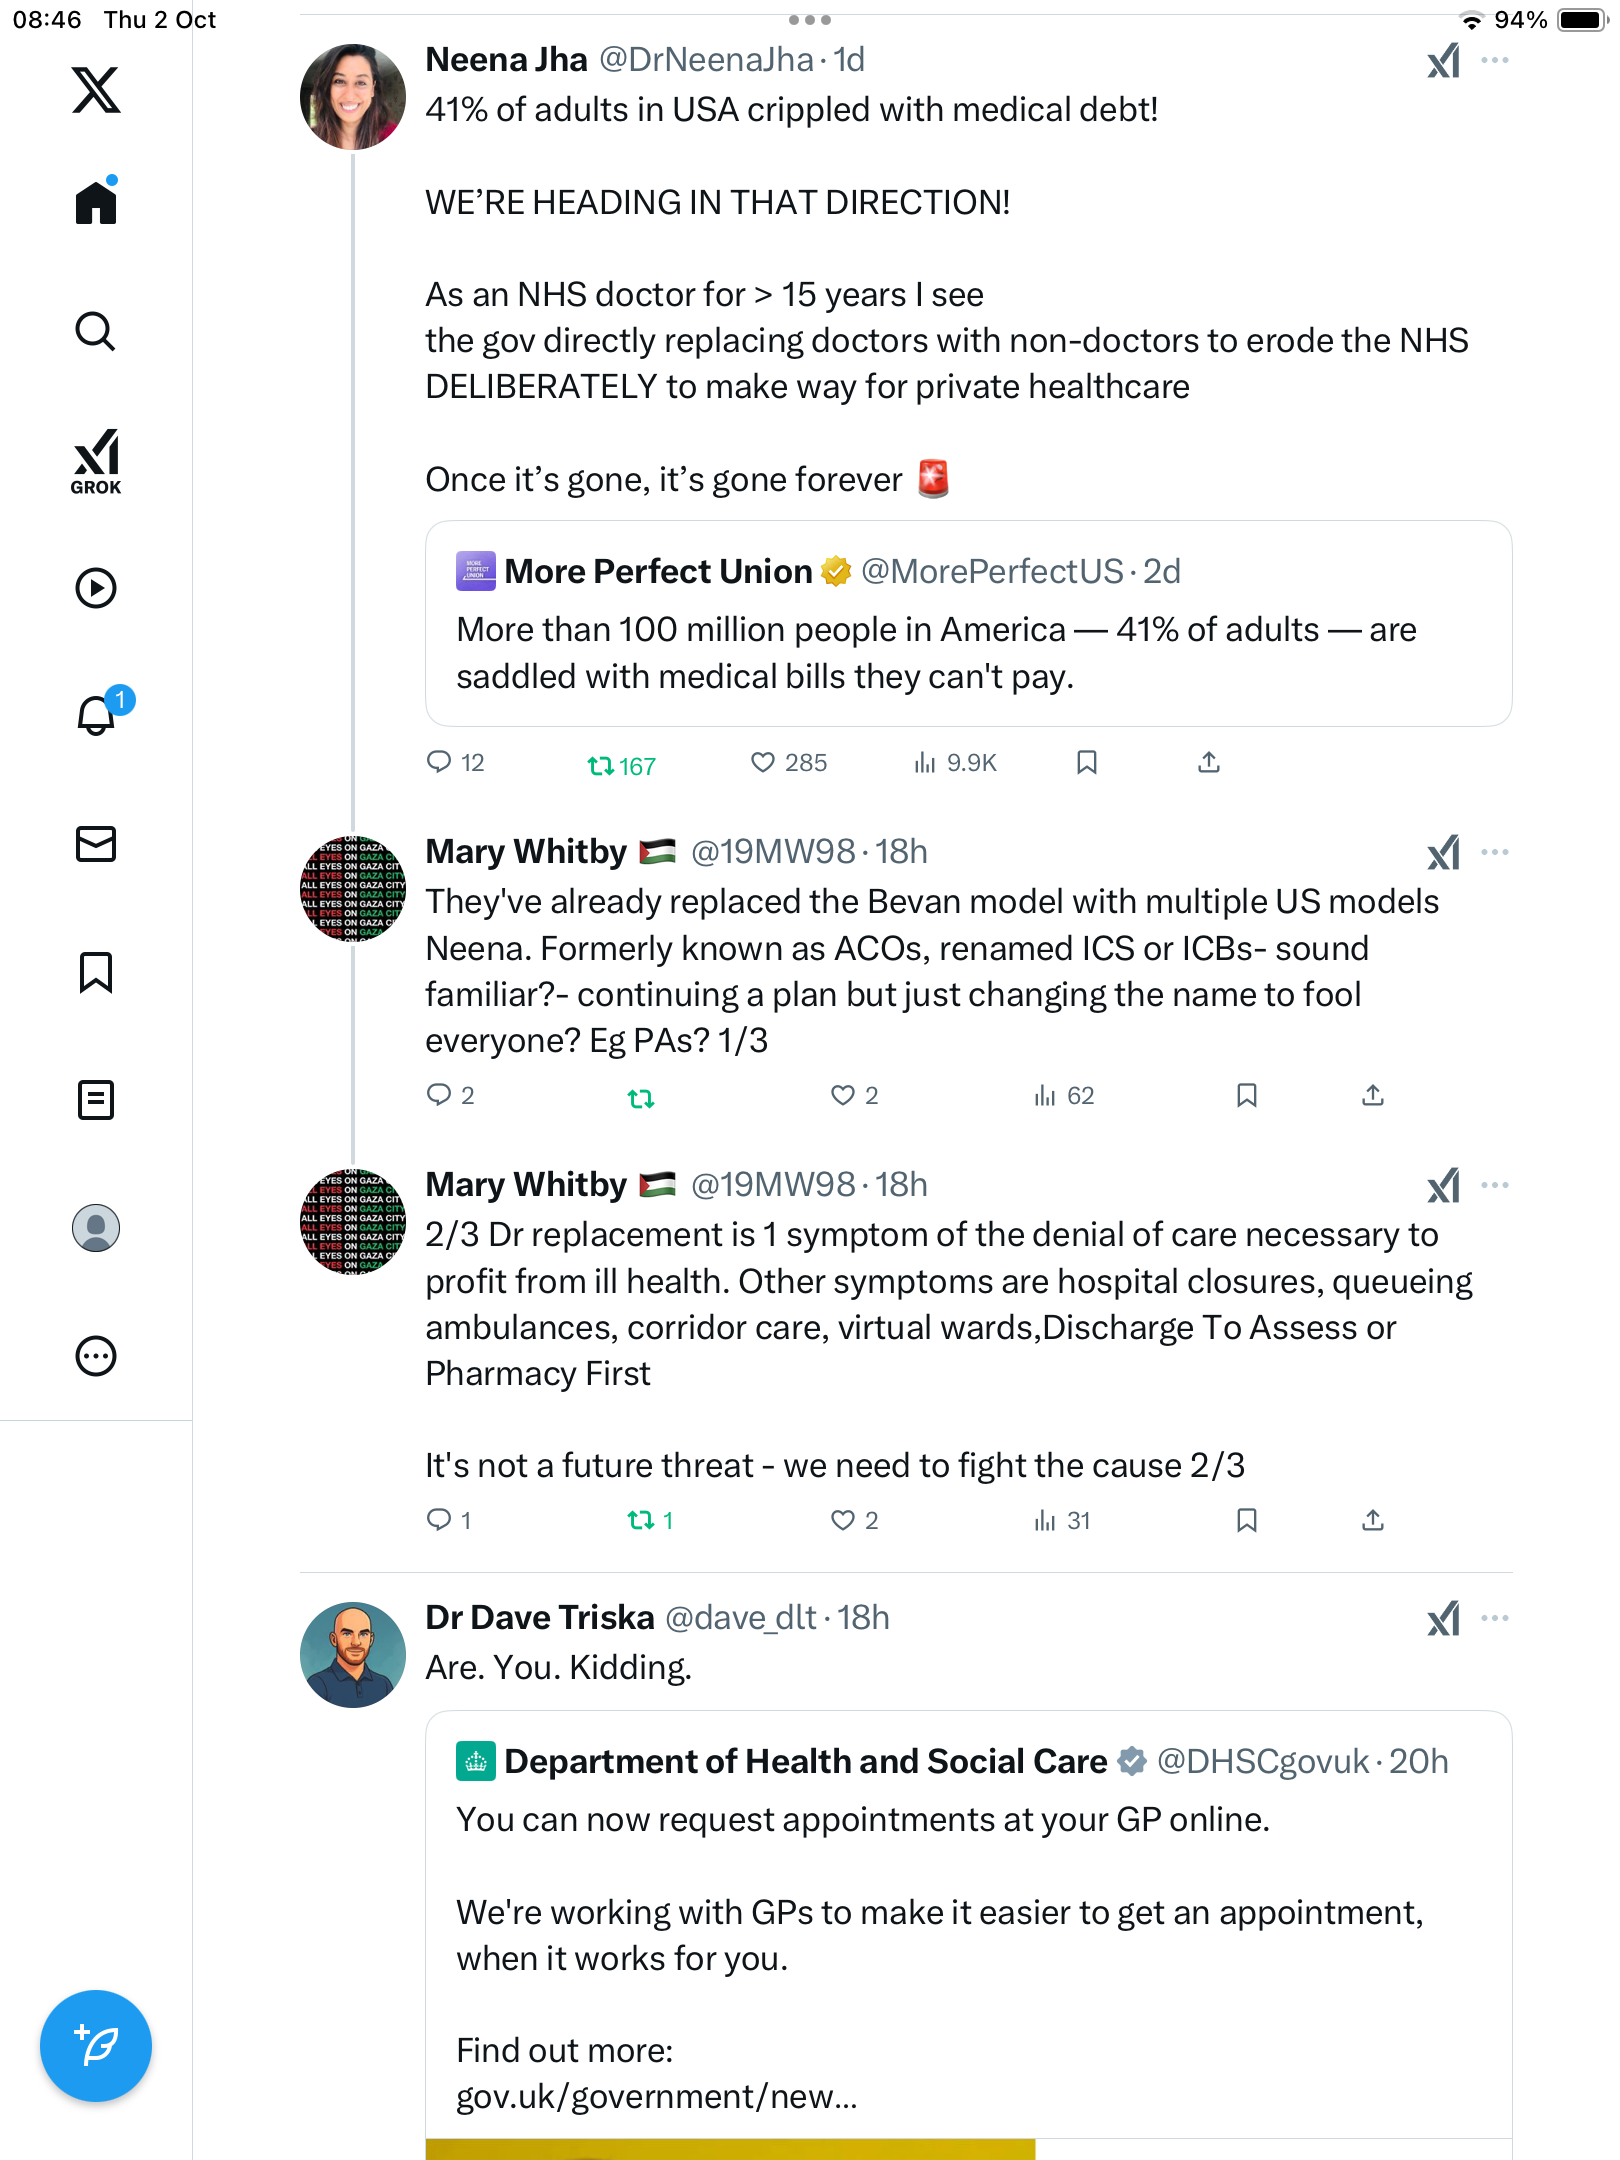The width and height of the screenshot is (1620, 2160).
Task: Compose a new post
Action: pos(96,2045)
